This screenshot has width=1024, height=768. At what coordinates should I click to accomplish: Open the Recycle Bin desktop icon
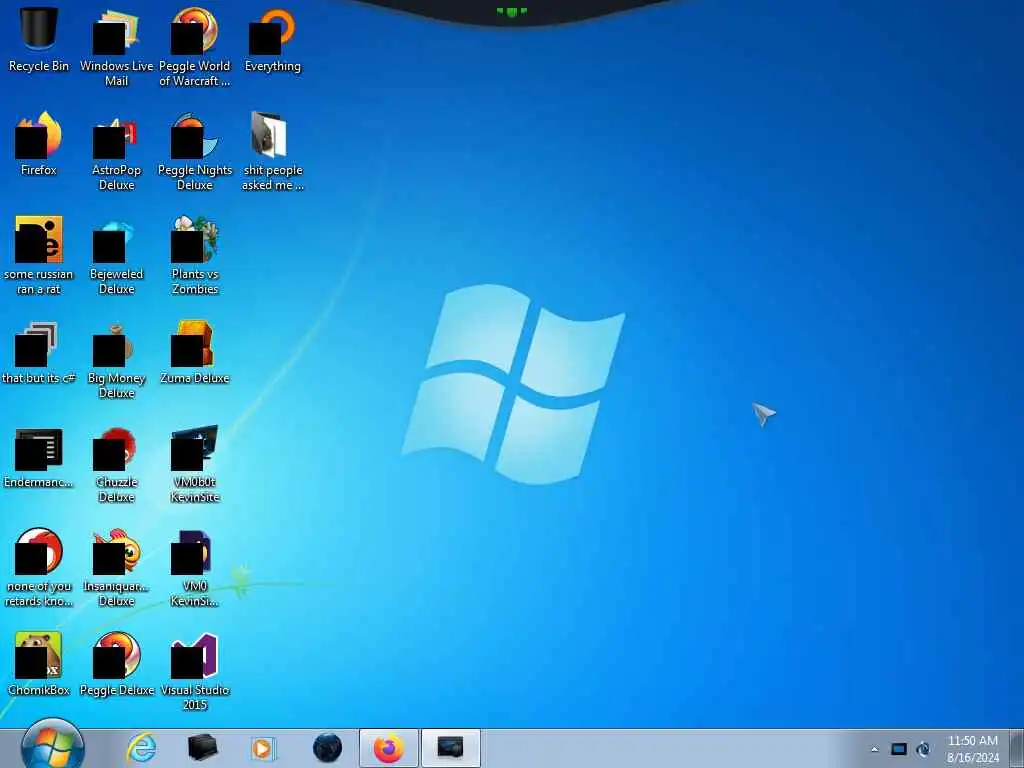click(x=39, y=39)
